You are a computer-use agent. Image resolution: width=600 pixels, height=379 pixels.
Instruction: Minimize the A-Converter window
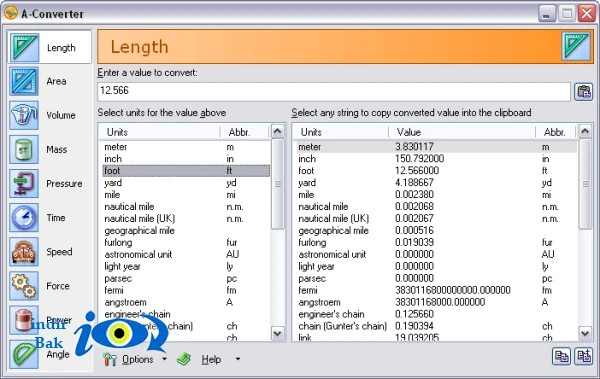click(547, 13)
